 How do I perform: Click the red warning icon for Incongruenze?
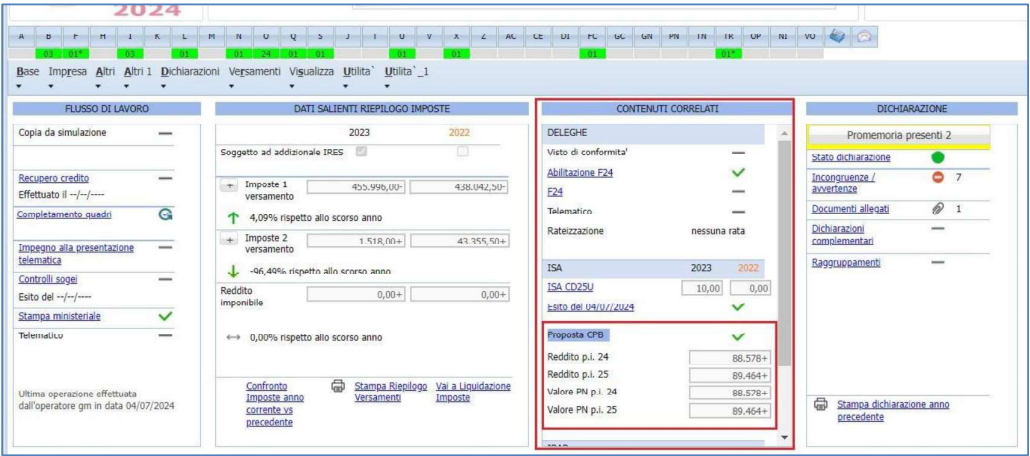click(938, 177)
